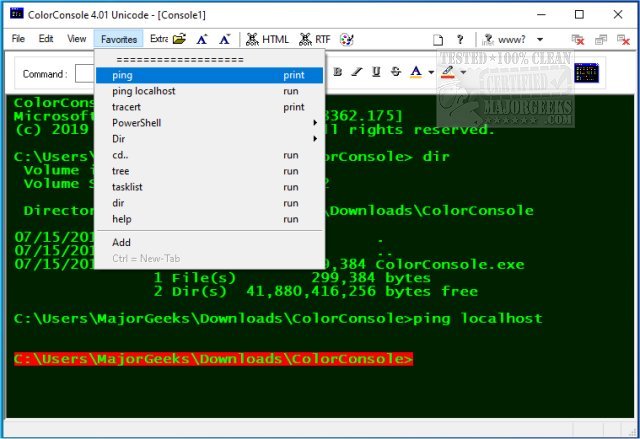Viewport: 640px width, 439px height.
Task: Open the color palette icon
Action: (x=347, y=40)
